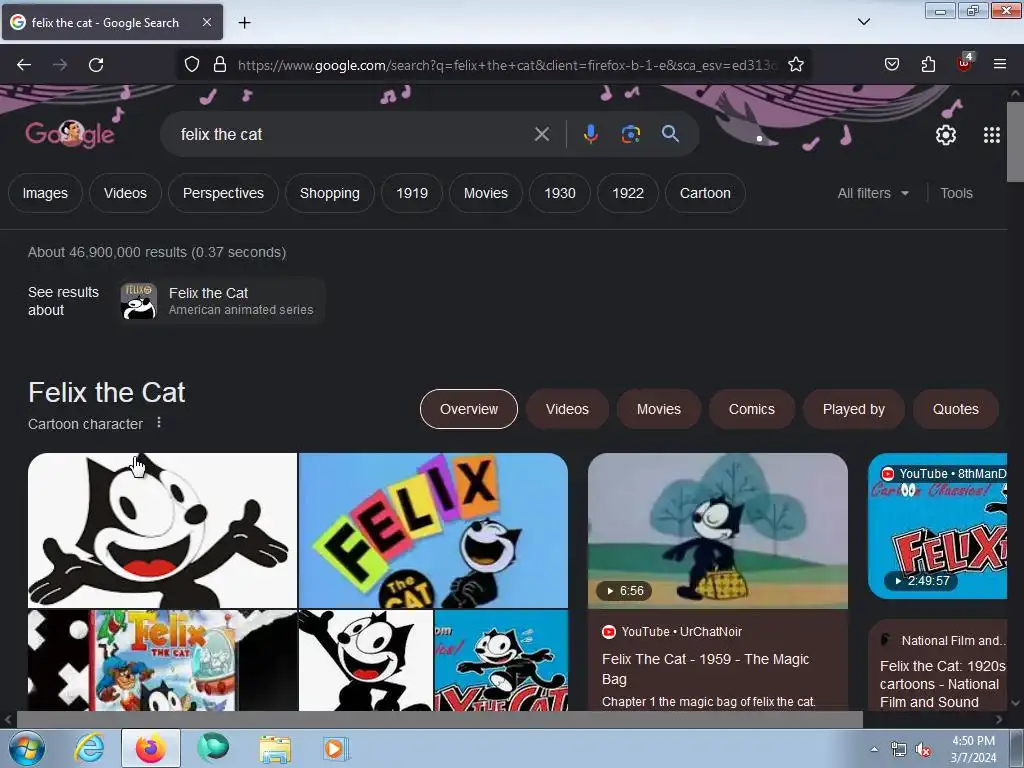Open Google quick settings gear

(x=946, y=135)
